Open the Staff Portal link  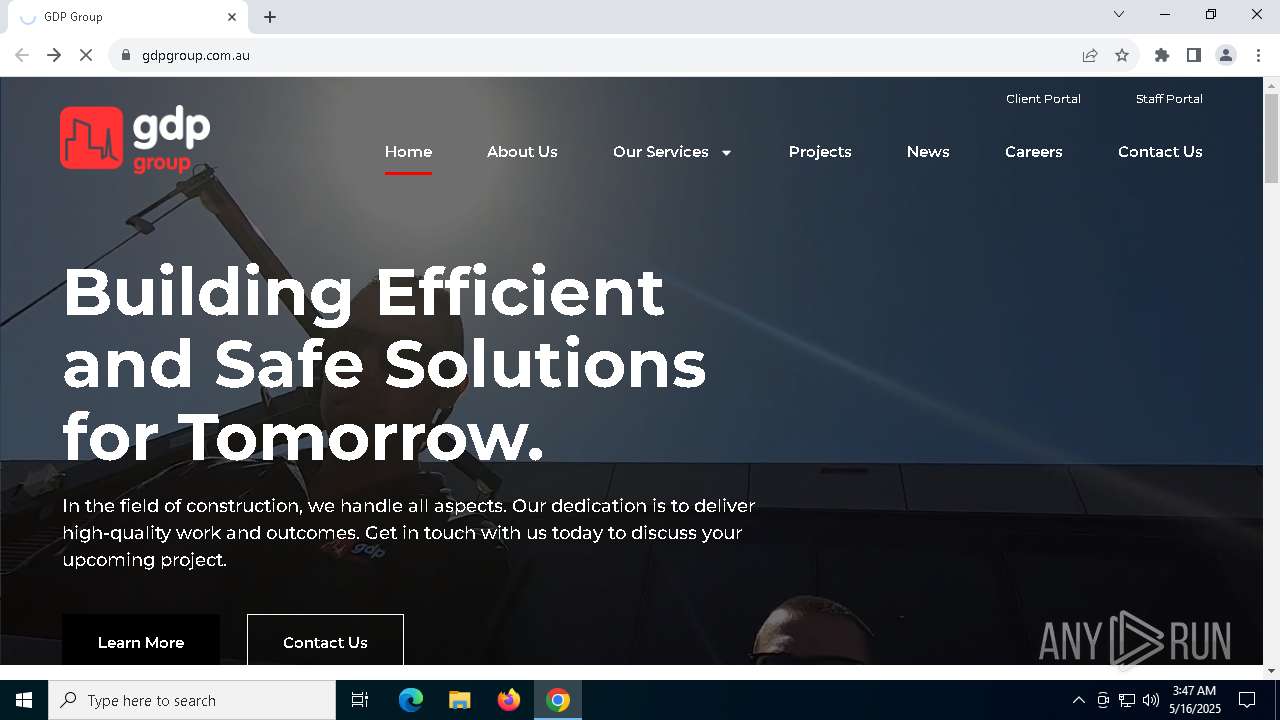[1169, 99]
